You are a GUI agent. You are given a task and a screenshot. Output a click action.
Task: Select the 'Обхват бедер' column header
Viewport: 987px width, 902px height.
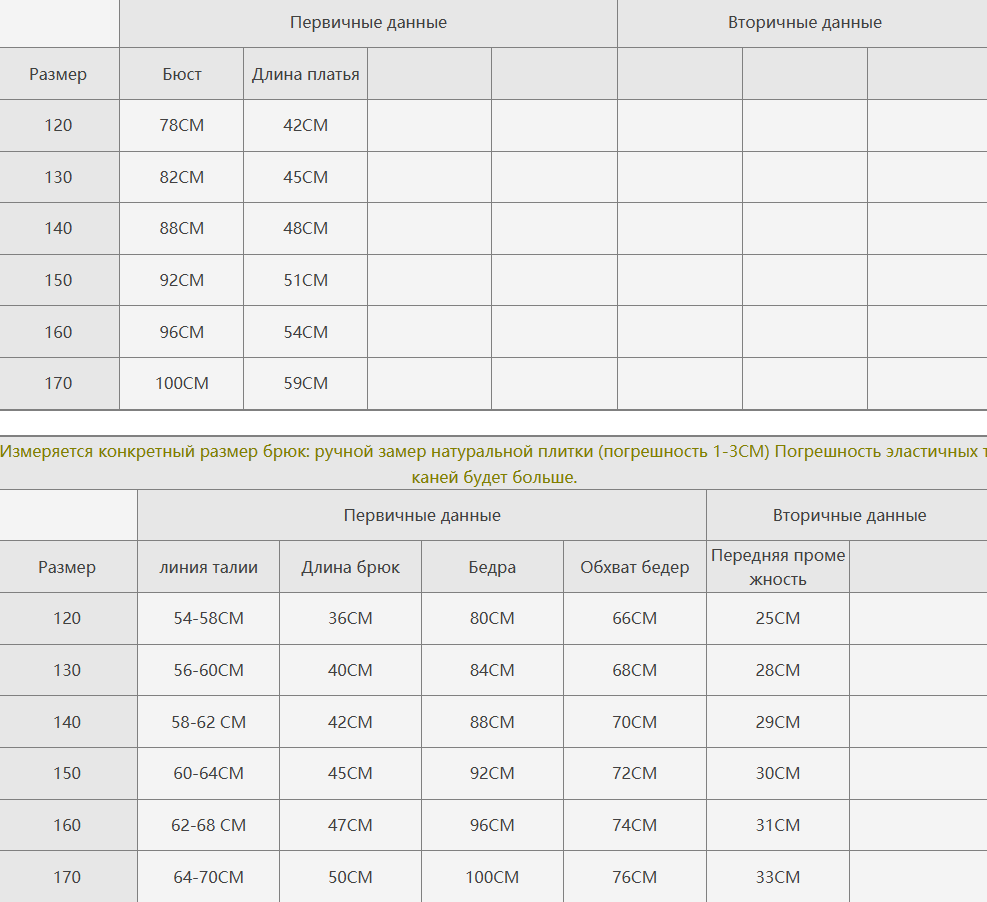[634, 567]
